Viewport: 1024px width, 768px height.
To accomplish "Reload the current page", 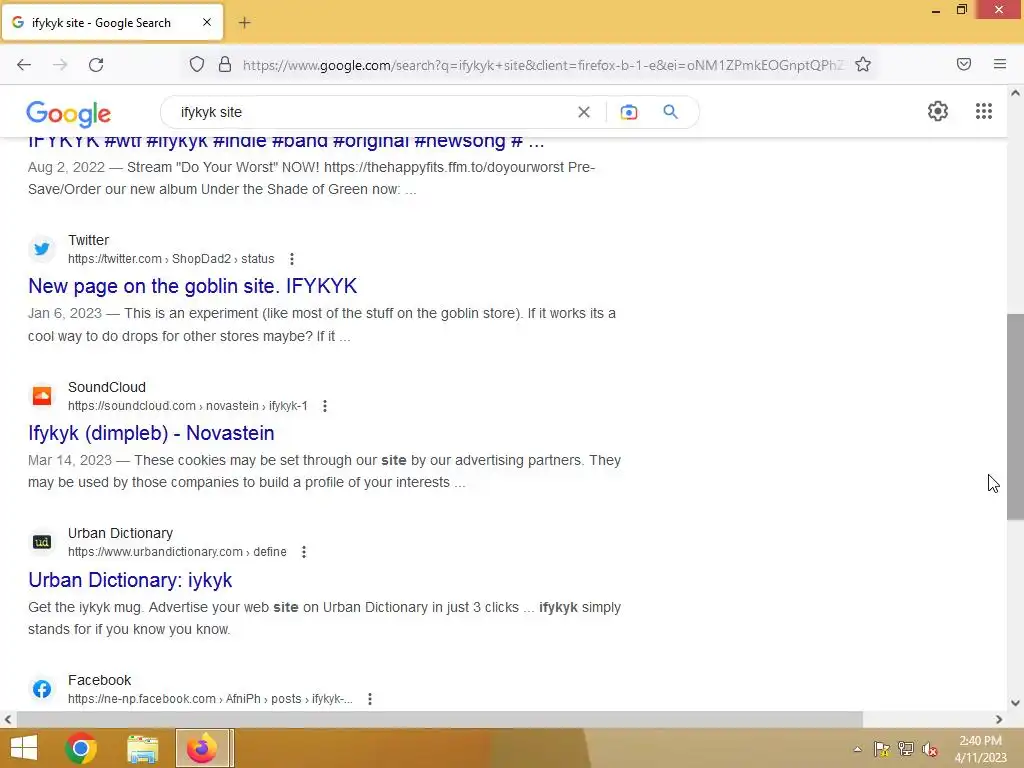I will point(96,65).
